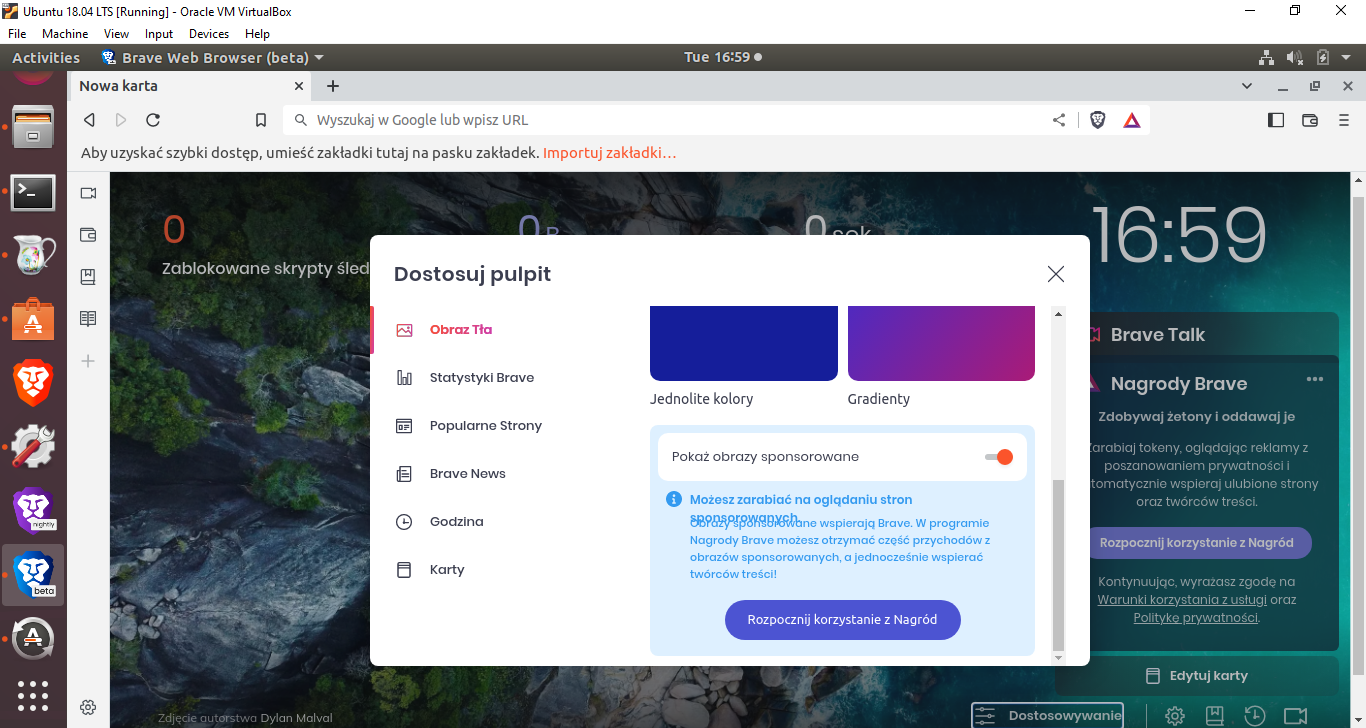Open Nagrody Brave three-dot menu
Viewport: 1366px width, 728px height.
tap(1315, 379)
